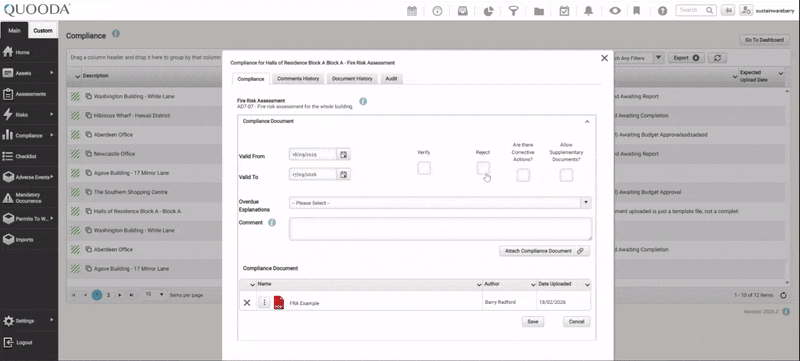The image size is (800, 361).
Task: Select the Custom sidebar tab
Action: coord(43,31)
